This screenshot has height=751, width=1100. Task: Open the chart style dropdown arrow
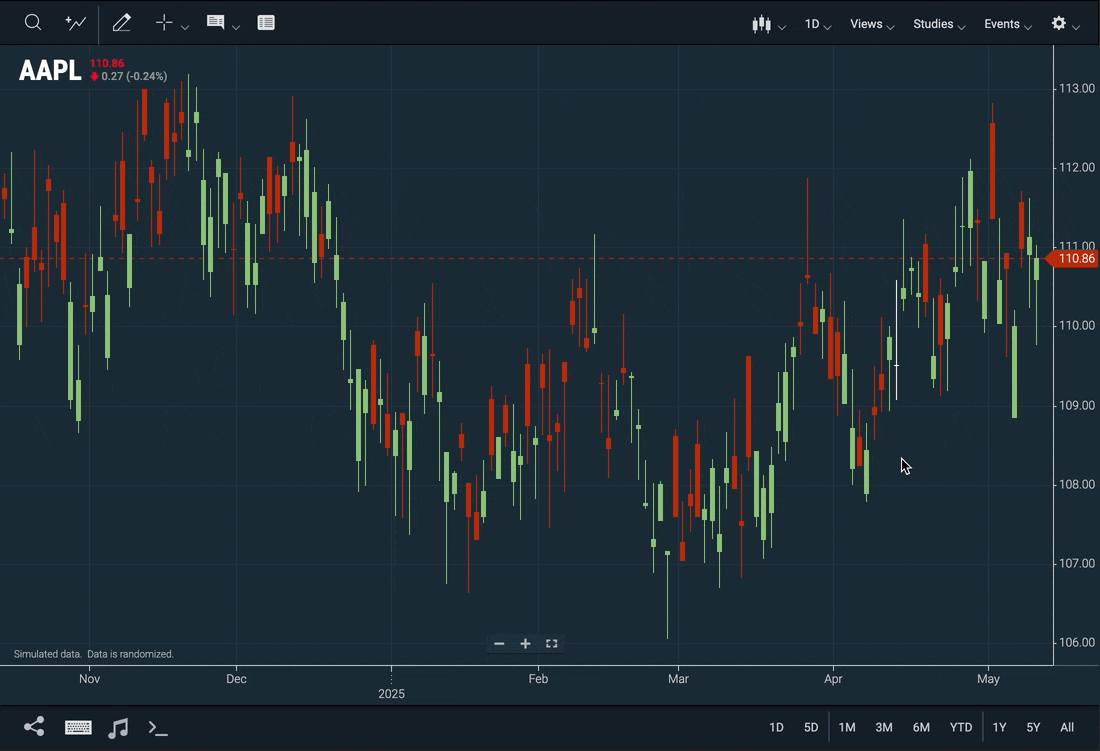tap(782, 27)
